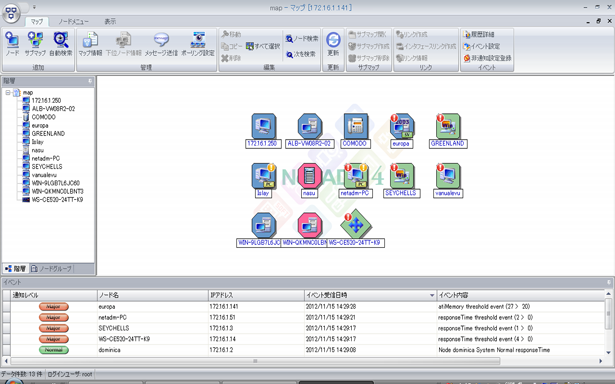Select europa in the tree
This screenshot has height=384, width=615.
[x=40, y=126]
